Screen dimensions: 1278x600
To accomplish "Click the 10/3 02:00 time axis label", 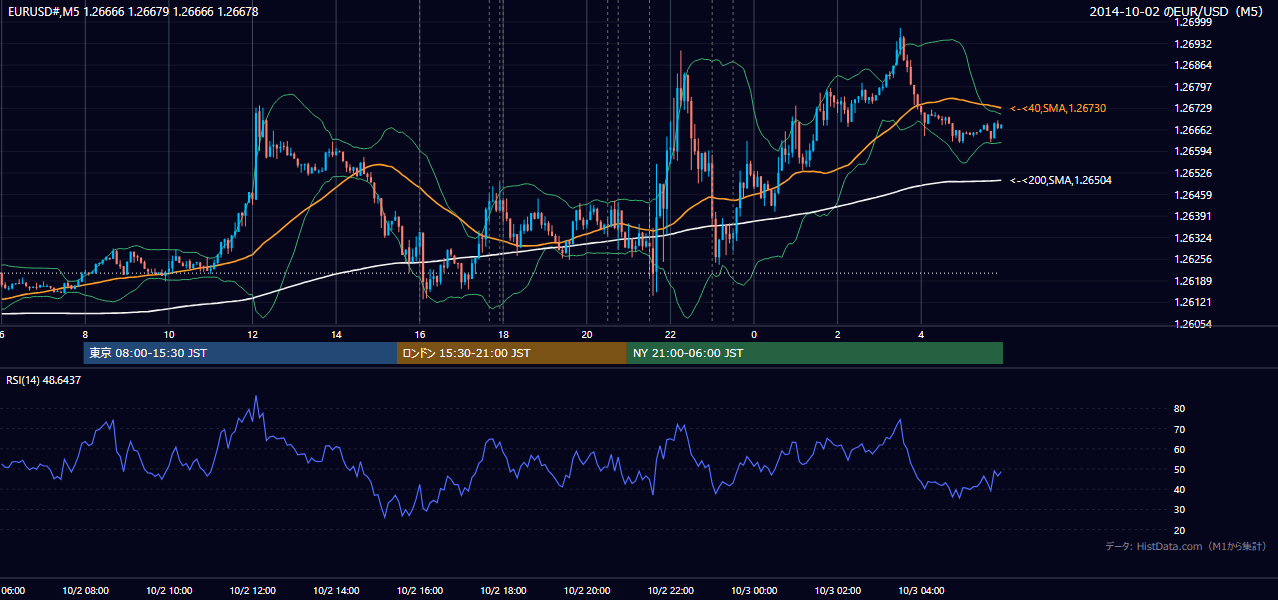I will click(x=838, y=590).
